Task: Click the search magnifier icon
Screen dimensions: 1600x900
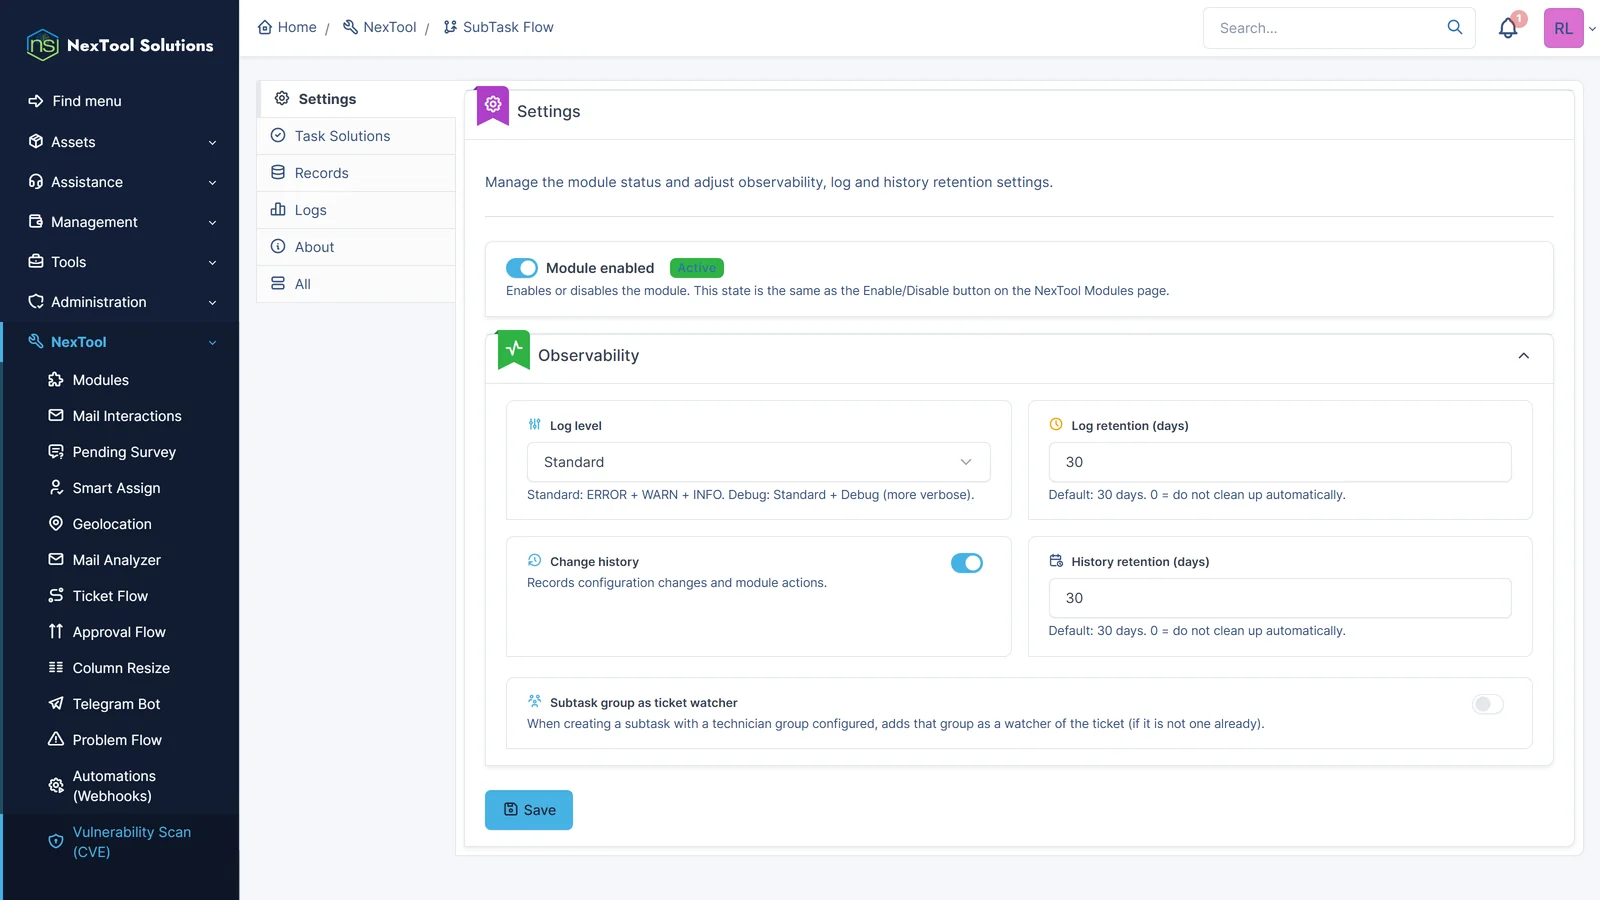Action: (1455, 27)
